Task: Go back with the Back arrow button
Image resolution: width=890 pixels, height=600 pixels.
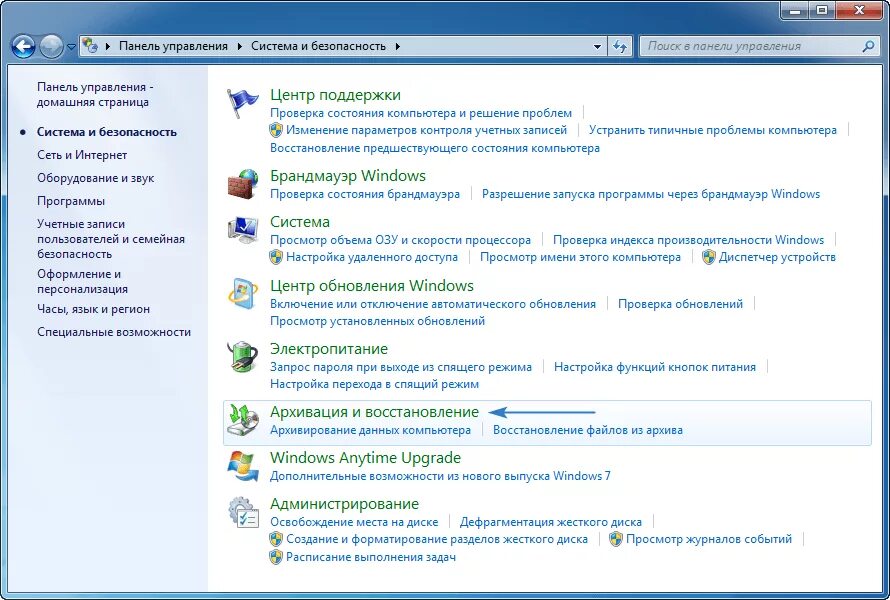Action: (23, 47)
